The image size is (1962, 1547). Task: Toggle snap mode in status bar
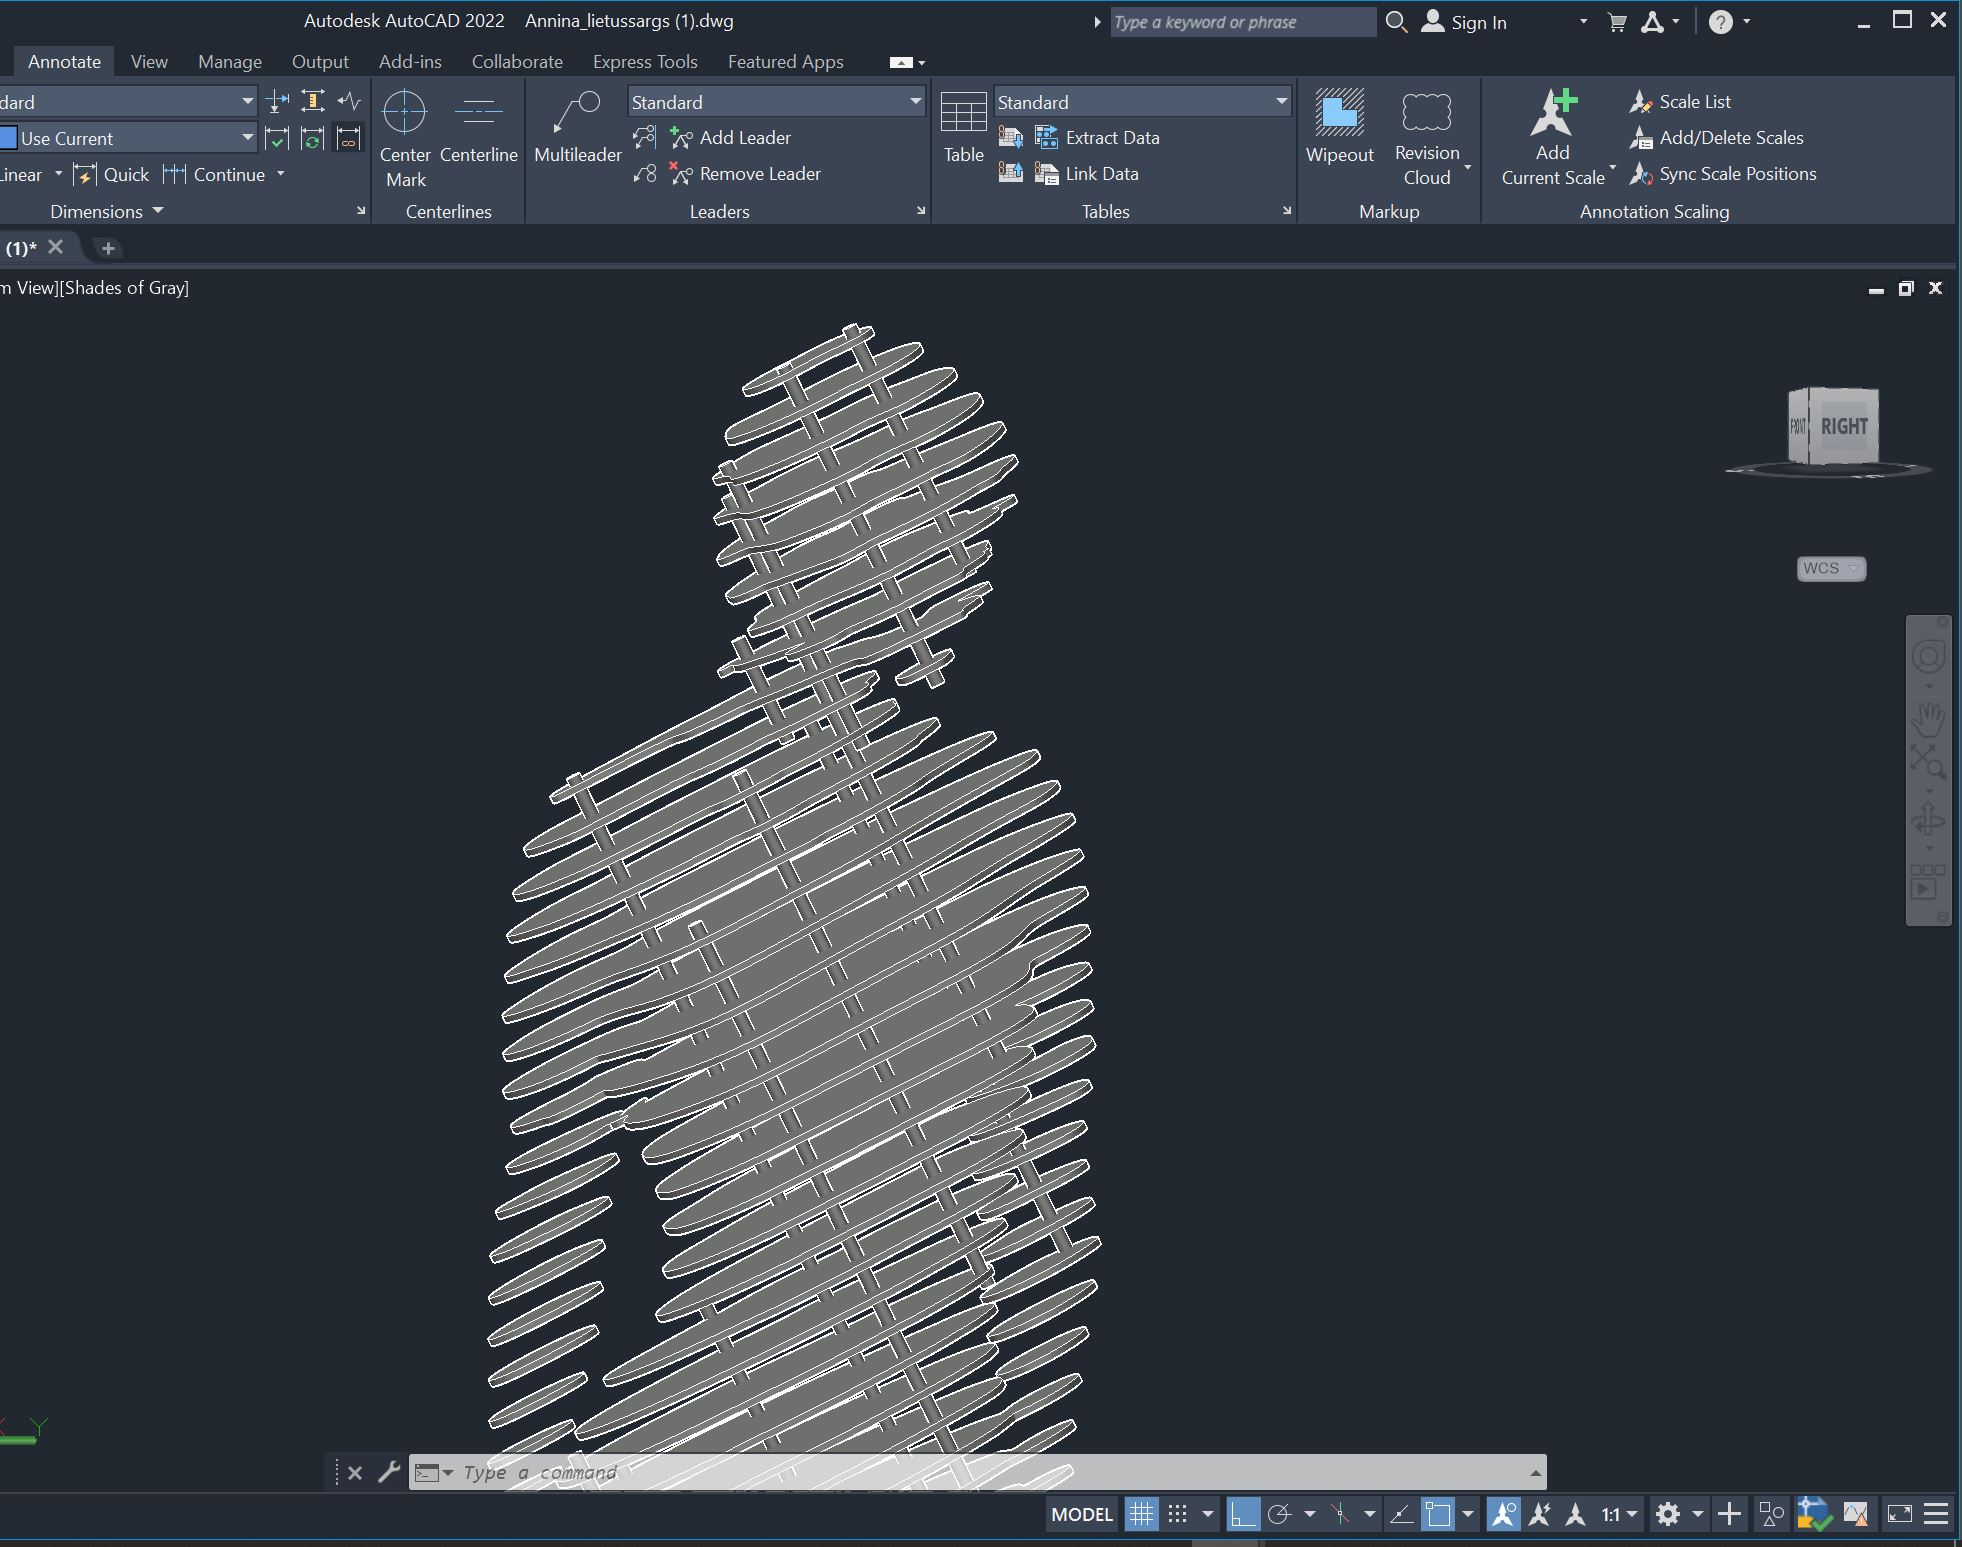pos(1178,1514)
